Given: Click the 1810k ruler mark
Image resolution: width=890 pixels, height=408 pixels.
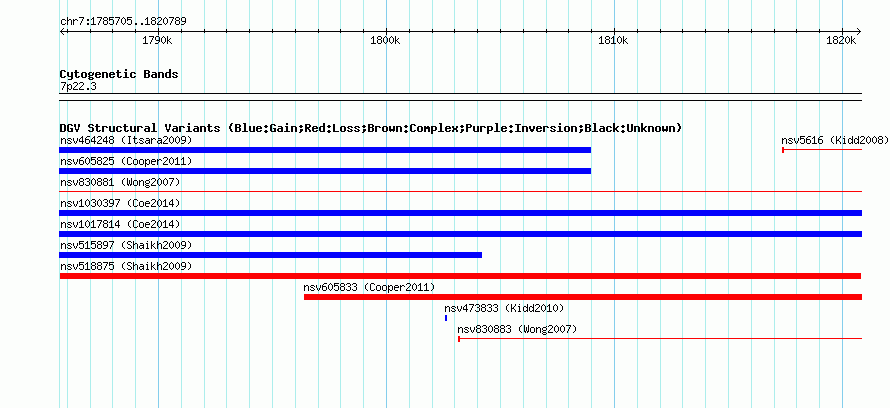Looking at the screenshot, I should click(614, 41).
